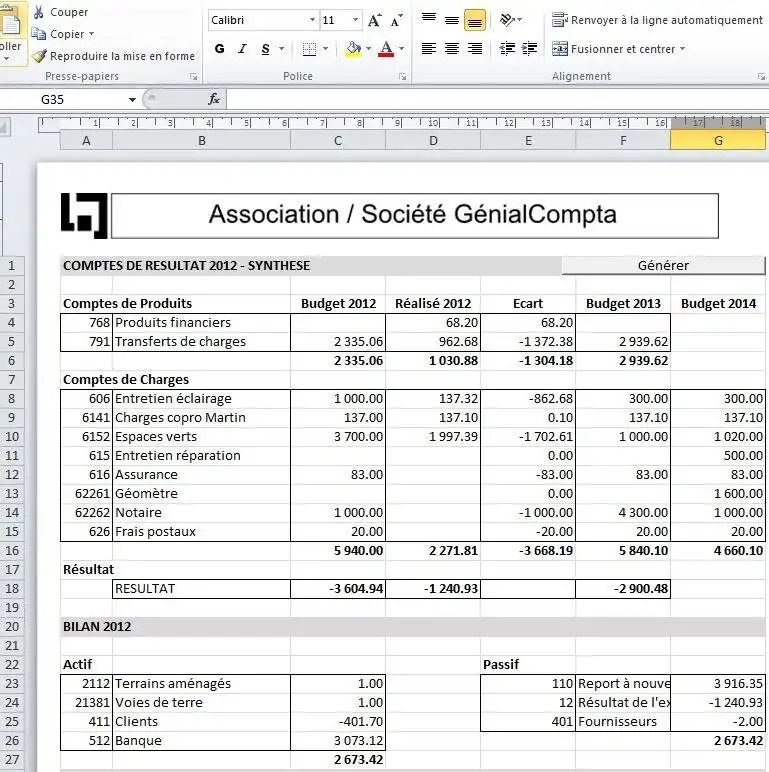Click the "RESULTAT" label cell
Image resolution: width=769 pixels, height=772 pixels.
201,589
